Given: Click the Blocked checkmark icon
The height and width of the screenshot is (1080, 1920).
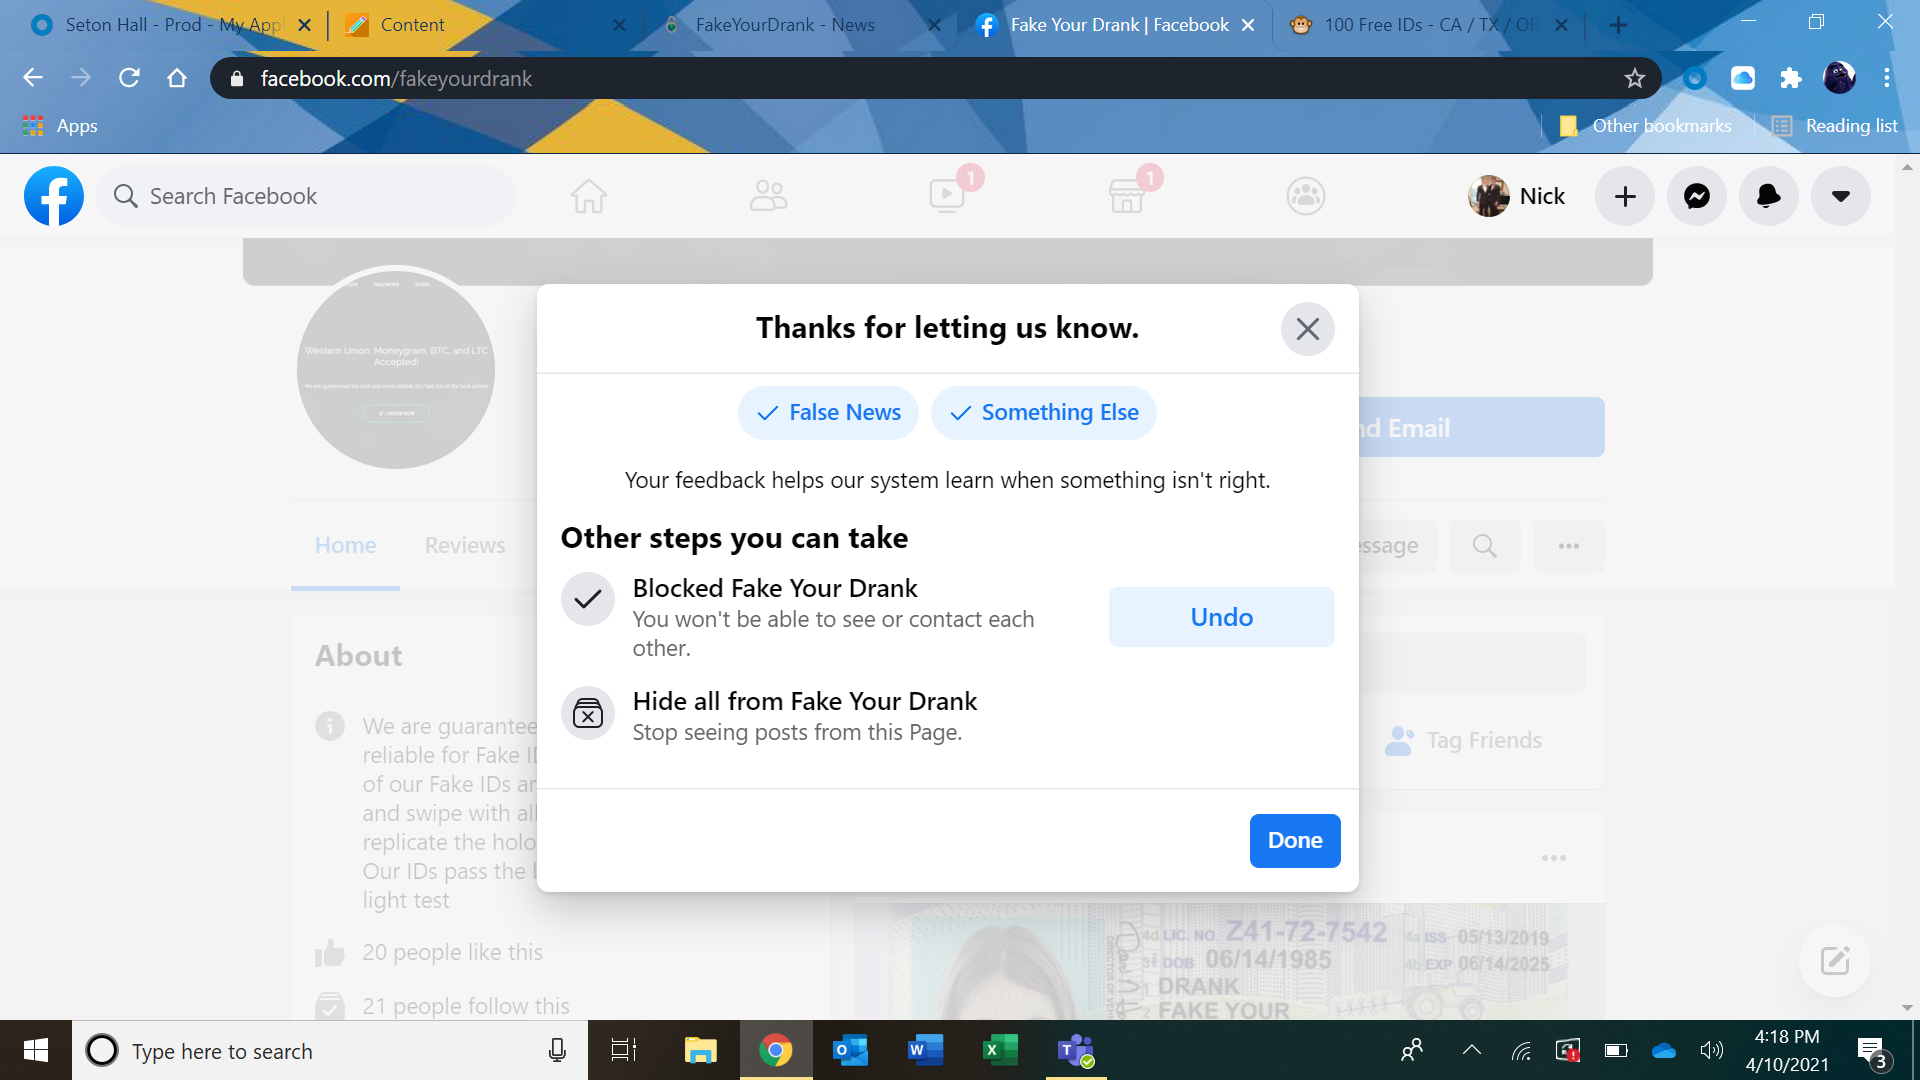Looking at the screenshot, I should (x=587, y=599).
